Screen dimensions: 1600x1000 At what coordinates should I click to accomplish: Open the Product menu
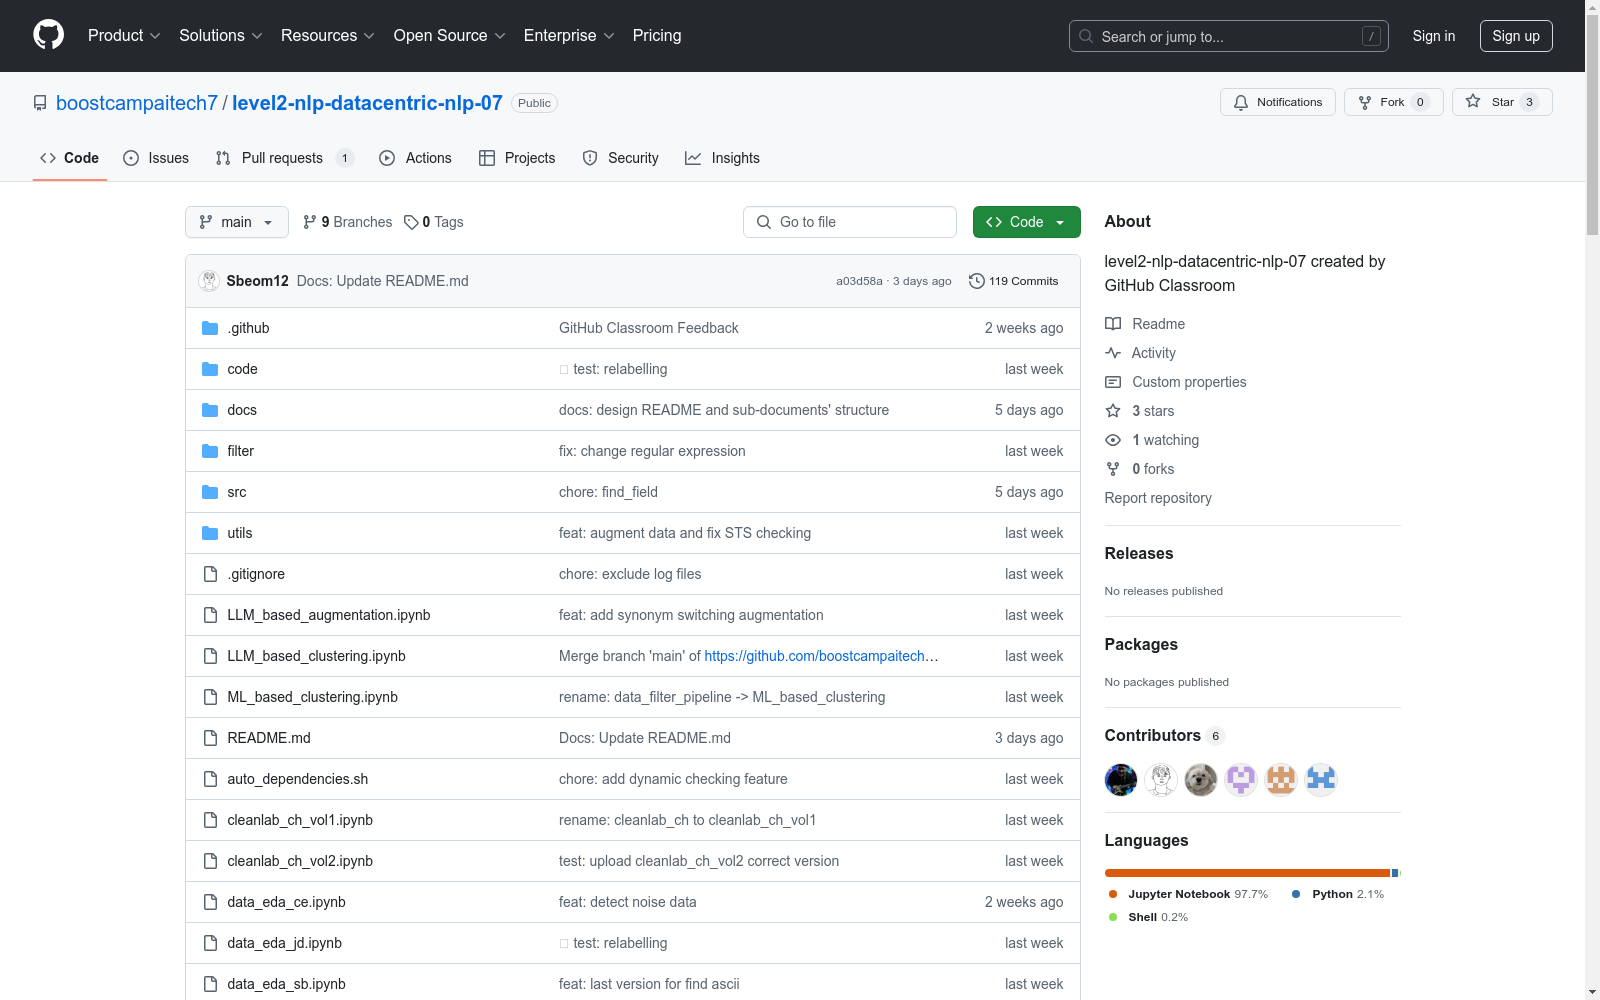point(124,36)
